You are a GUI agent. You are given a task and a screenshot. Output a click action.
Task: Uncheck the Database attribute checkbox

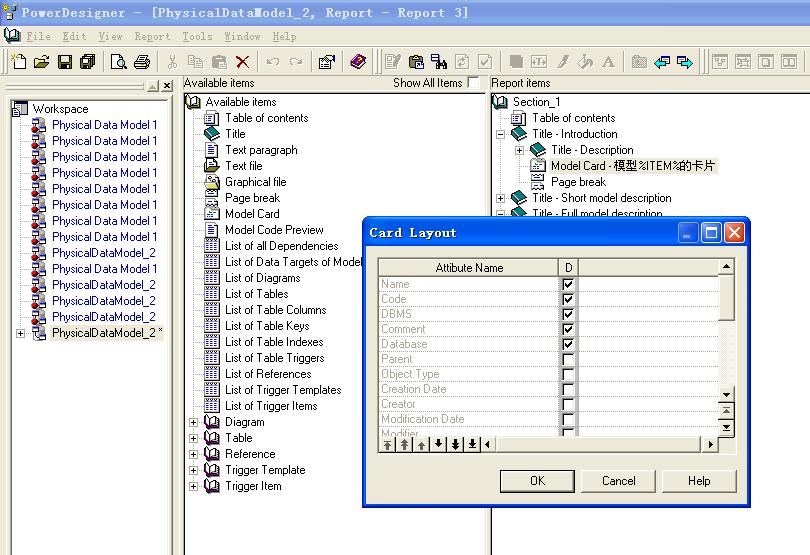pos(568,344)
